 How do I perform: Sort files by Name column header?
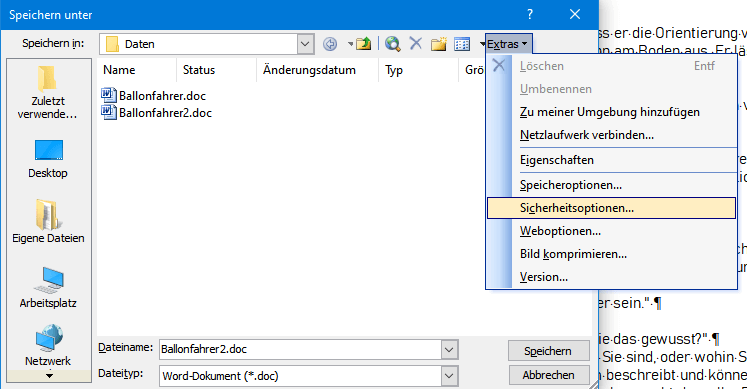[137, 70]
